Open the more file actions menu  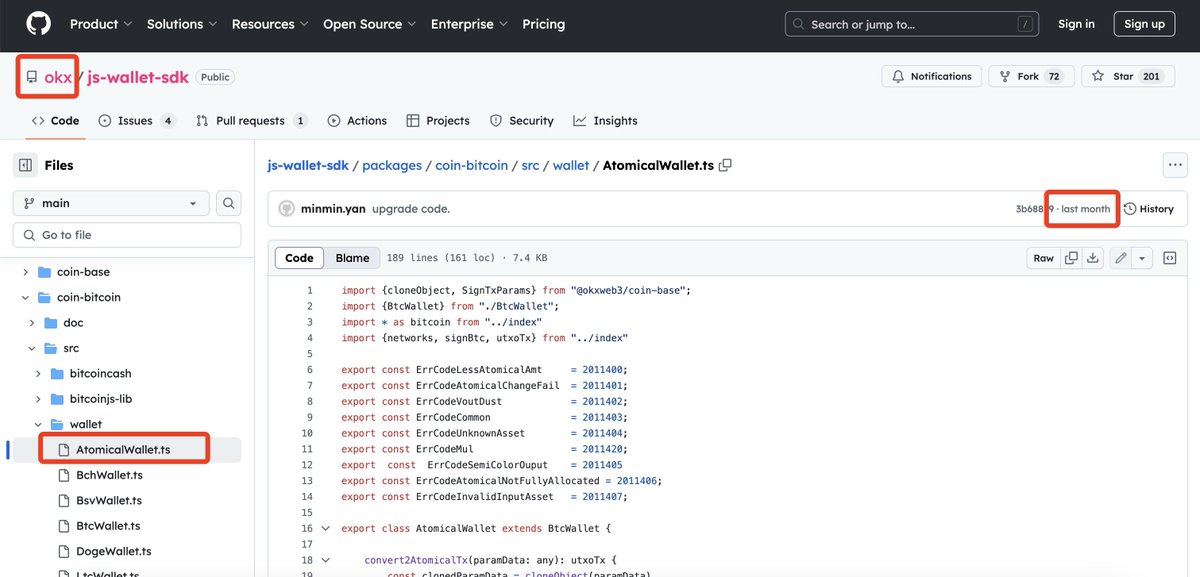1175,165
